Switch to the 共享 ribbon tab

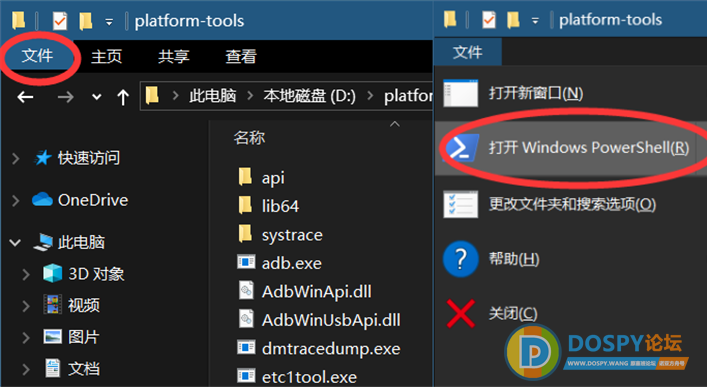[174, 56]
